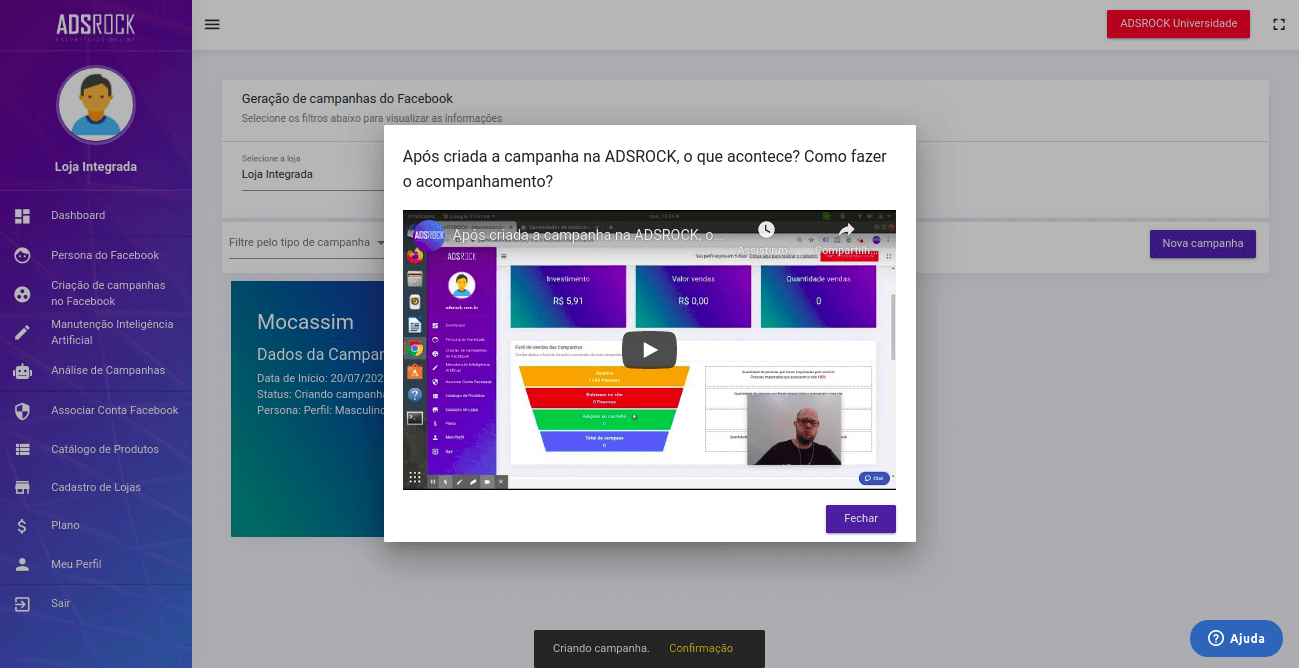
Task: Toggle fullscreen mode icon
Action: point(1278,24)
